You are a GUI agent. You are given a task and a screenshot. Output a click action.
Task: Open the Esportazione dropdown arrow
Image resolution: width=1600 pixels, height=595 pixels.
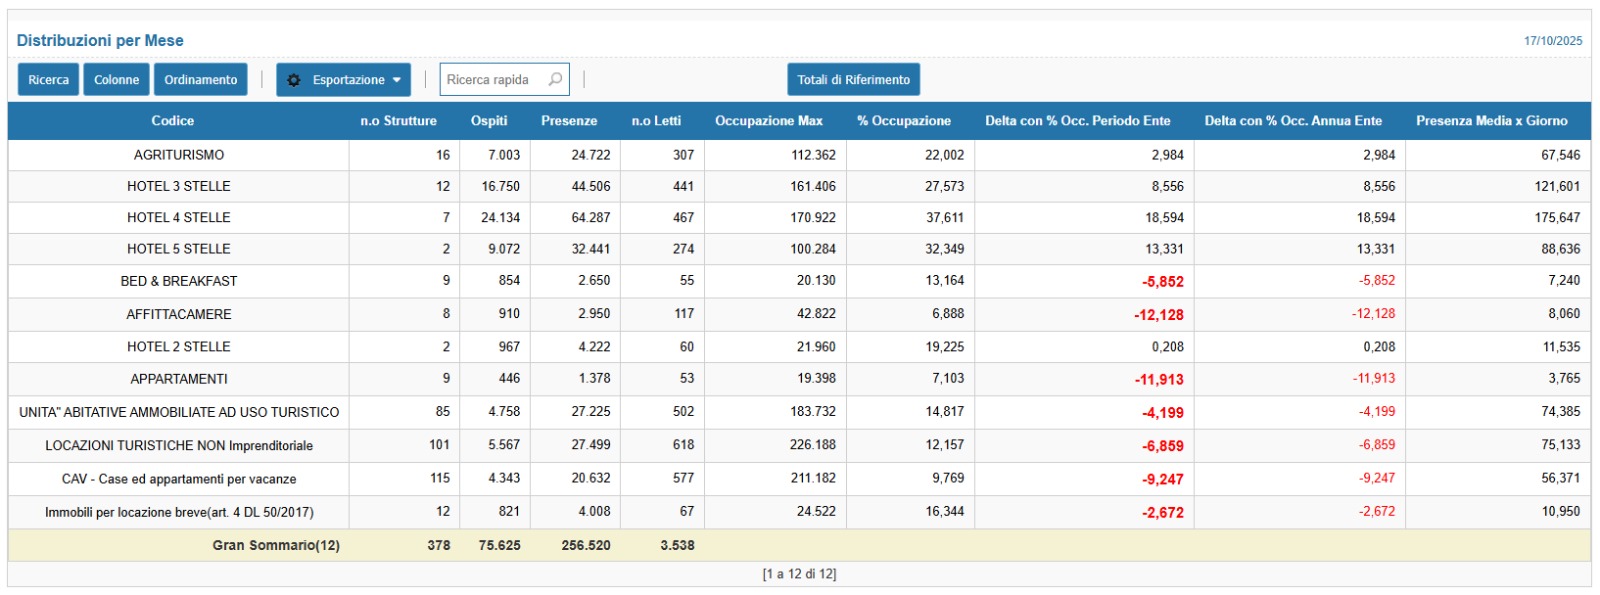point(396,80)
